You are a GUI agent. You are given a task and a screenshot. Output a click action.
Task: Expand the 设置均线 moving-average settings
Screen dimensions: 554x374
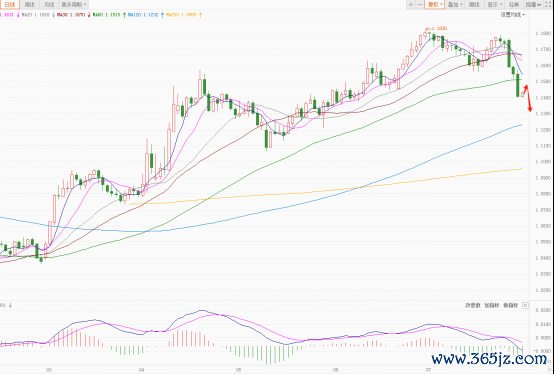point(513,15)
